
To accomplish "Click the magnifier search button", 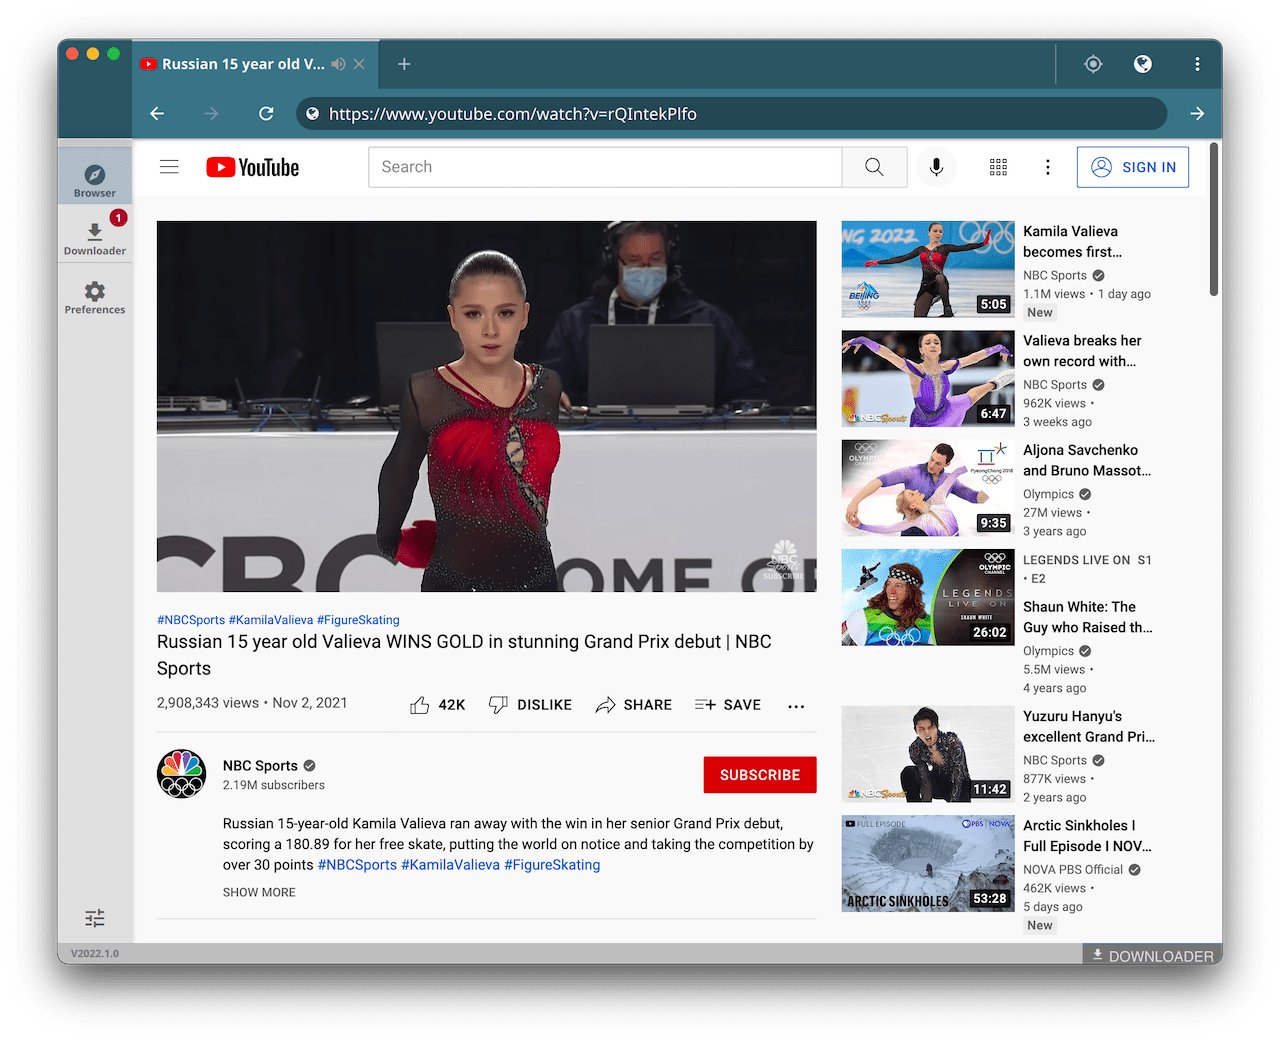I will (874, 167).
